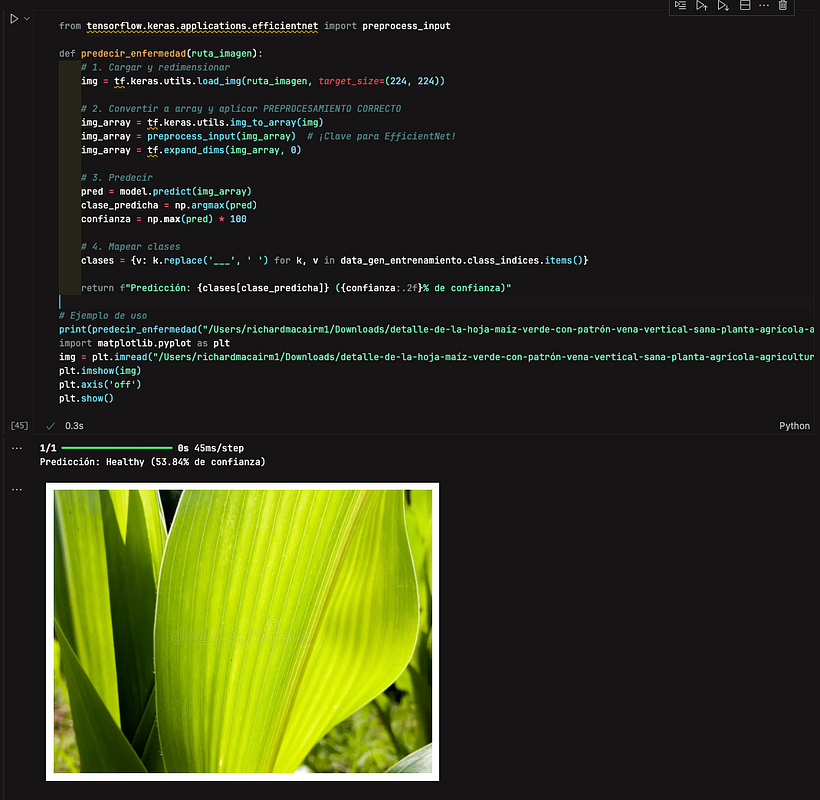Viewport: 820px width, 800px height.
Task: Click the [45] execution count label
Action: [x=19, y=426]
